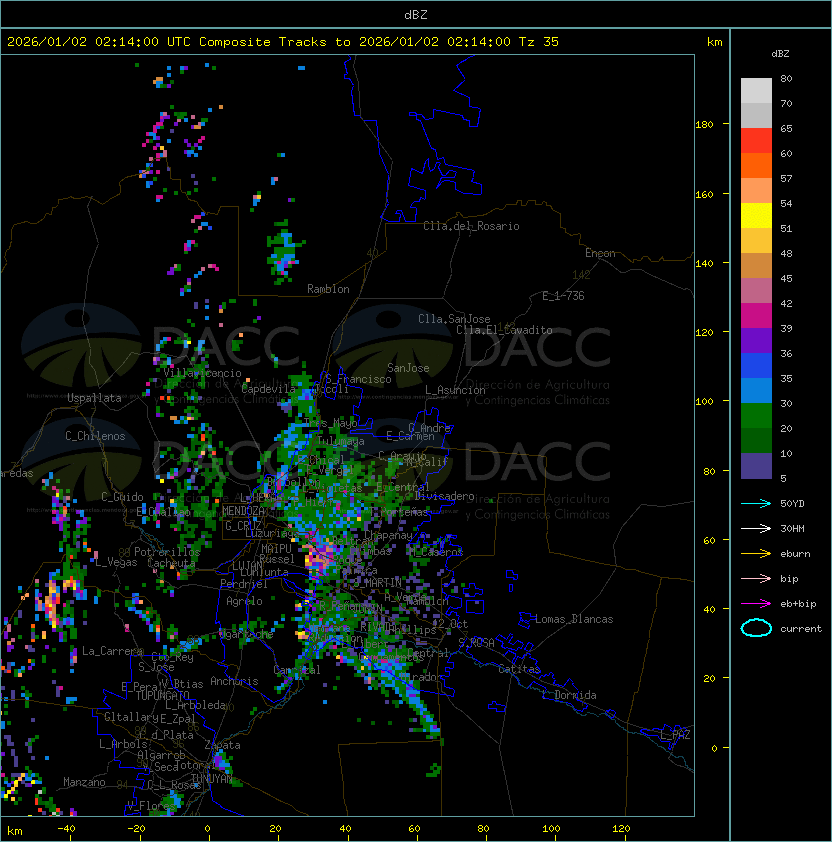The width and height of the screenshot is (832, 842).
Task: Click the Encon place label
Action: [x=600, y=253]
